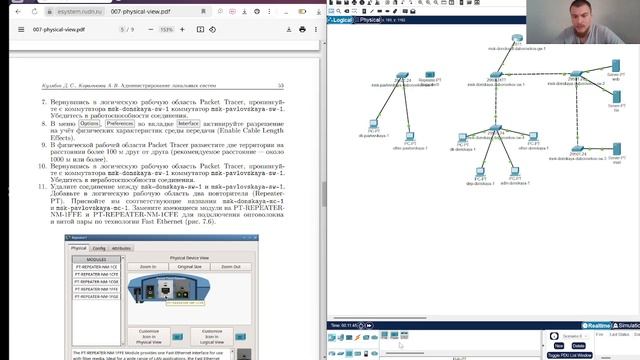Click the workspace horizontal scrollbar
This screenshot has height=360, width=640.
380,318
